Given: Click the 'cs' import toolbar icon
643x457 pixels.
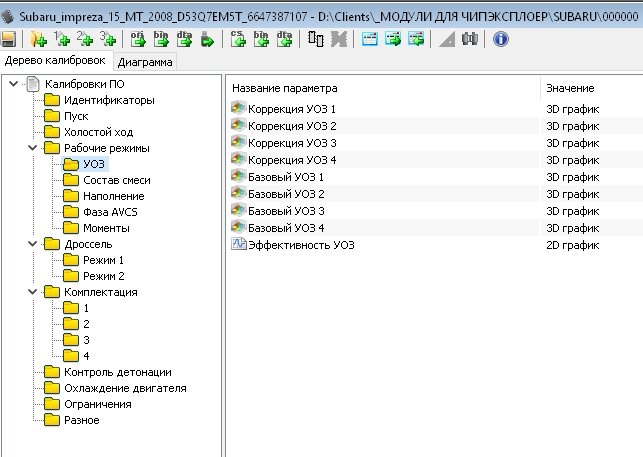Looking at the screenshot, I should click(238, 39).
